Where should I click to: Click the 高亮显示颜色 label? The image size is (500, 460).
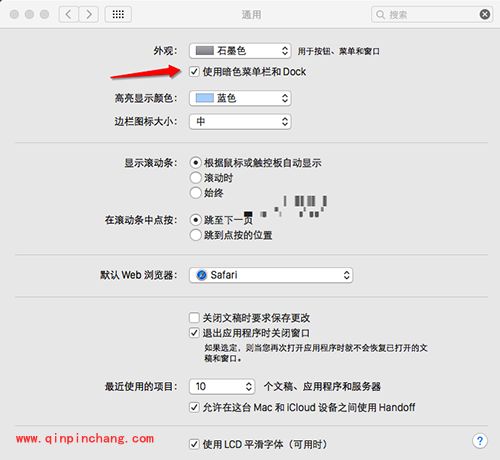[146, 98]
